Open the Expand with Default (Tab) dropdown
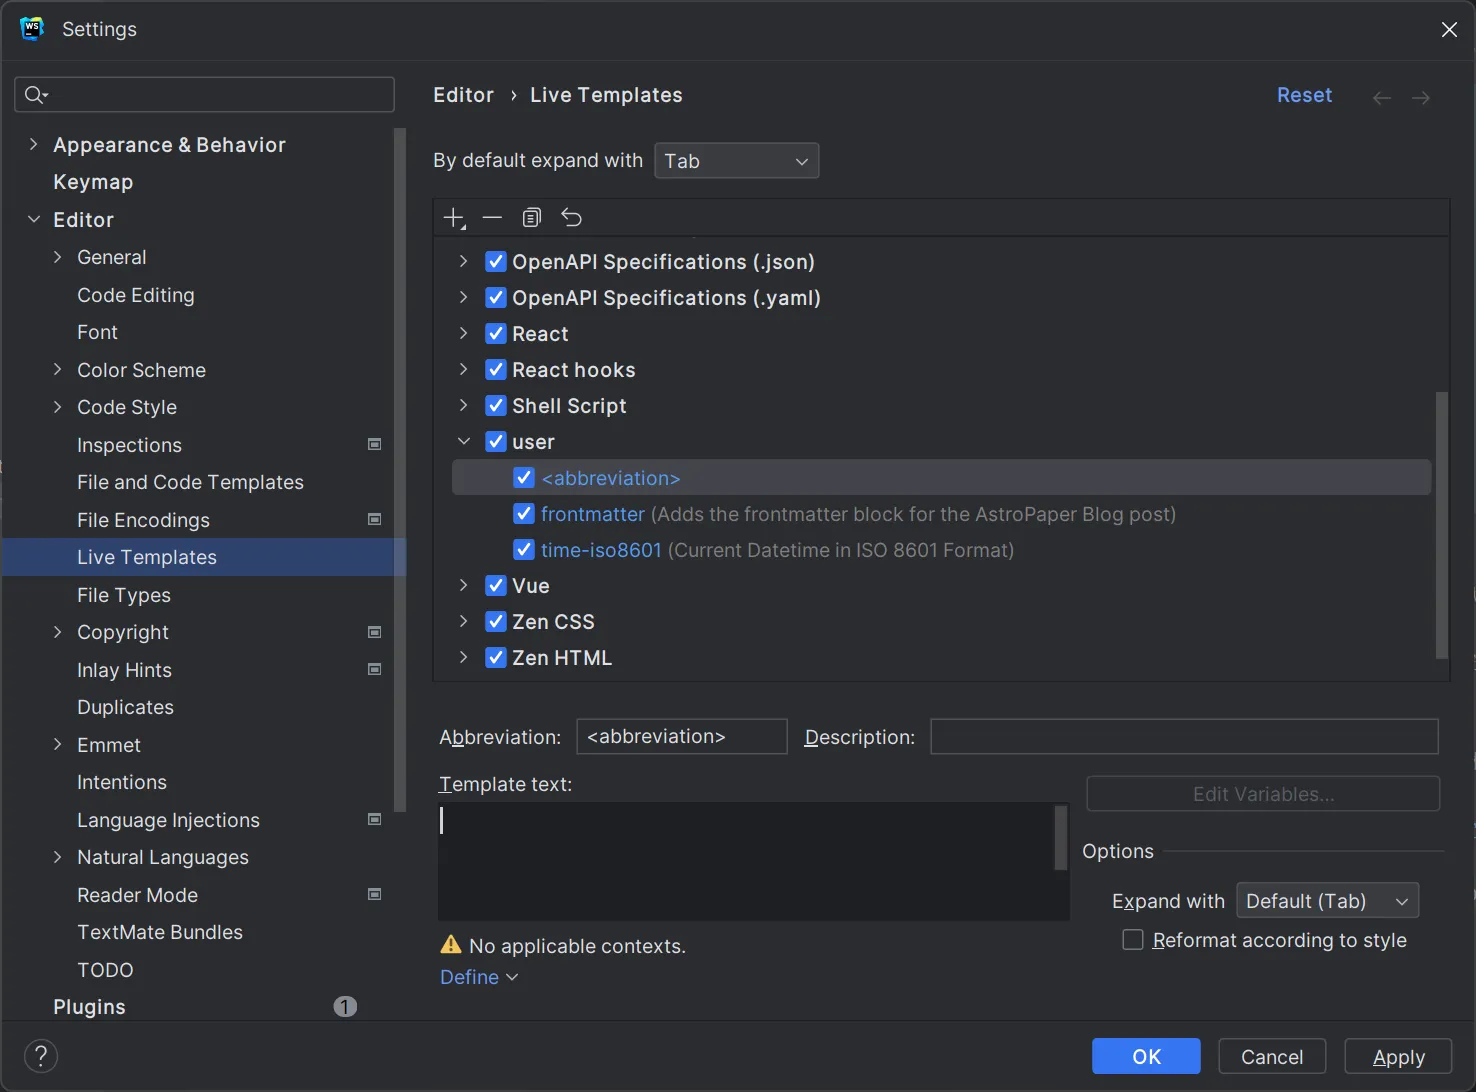The width and height of the screenshot is (1476, 1092). coord(1327,901)
